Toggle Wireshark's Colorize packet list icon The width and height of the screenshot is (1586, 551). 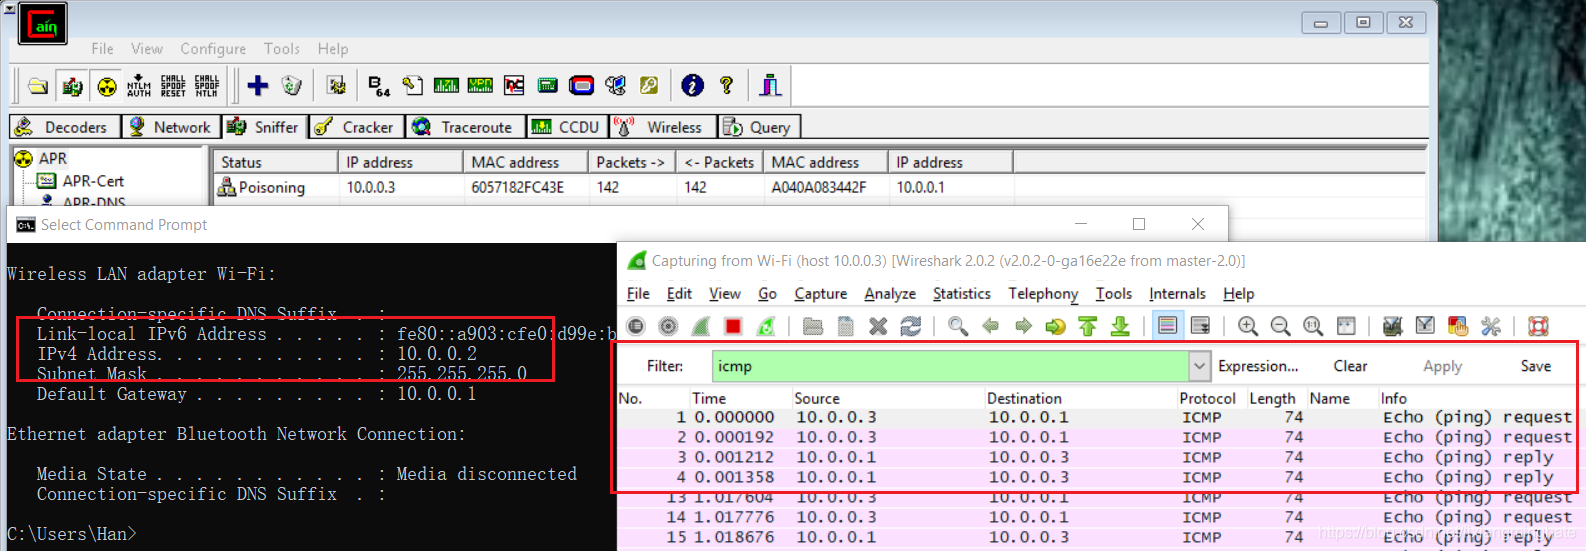click(x=1167, y=326)
